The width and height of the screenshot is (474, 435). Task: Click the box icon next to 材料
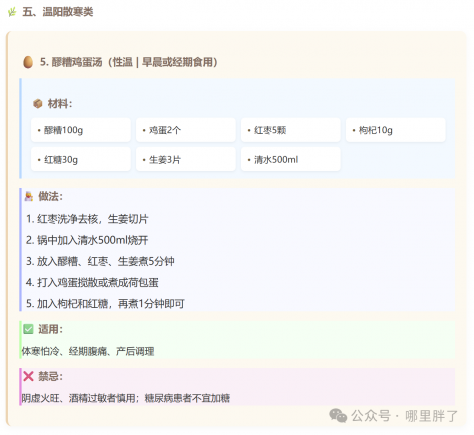tap(38, 104)
